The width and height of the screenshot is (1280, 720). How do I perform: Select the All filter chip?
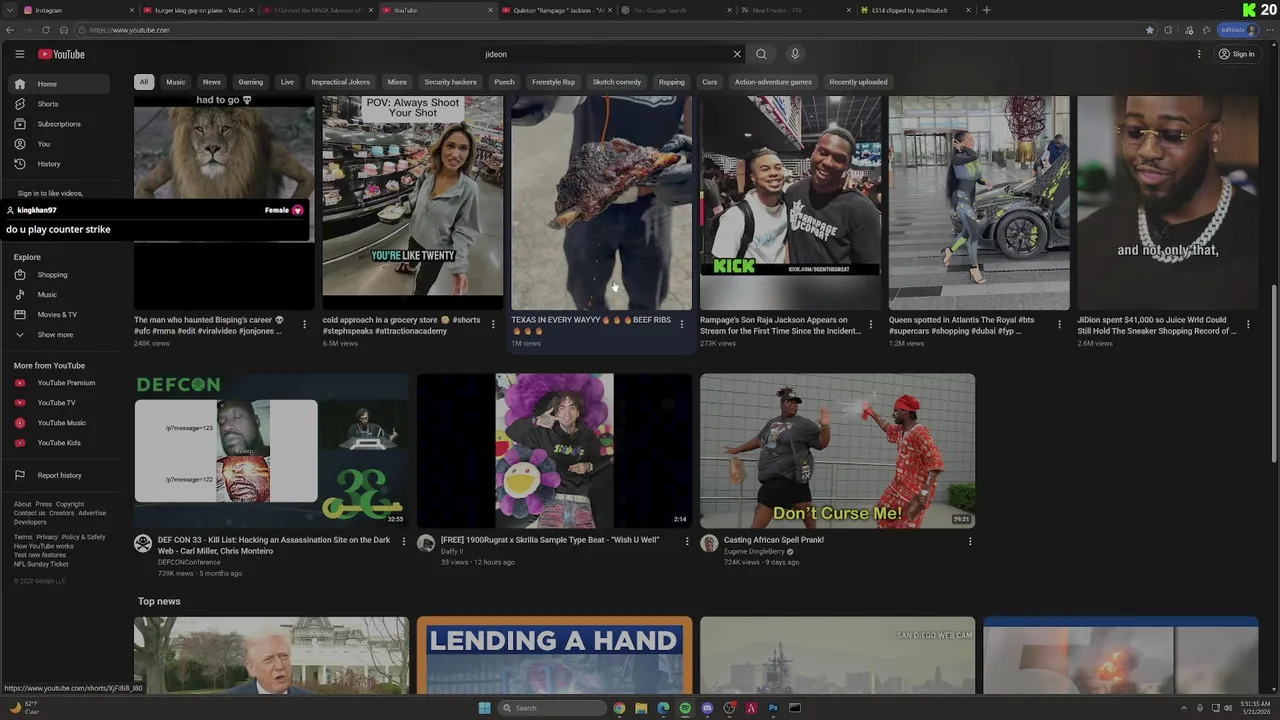[144, 82]
